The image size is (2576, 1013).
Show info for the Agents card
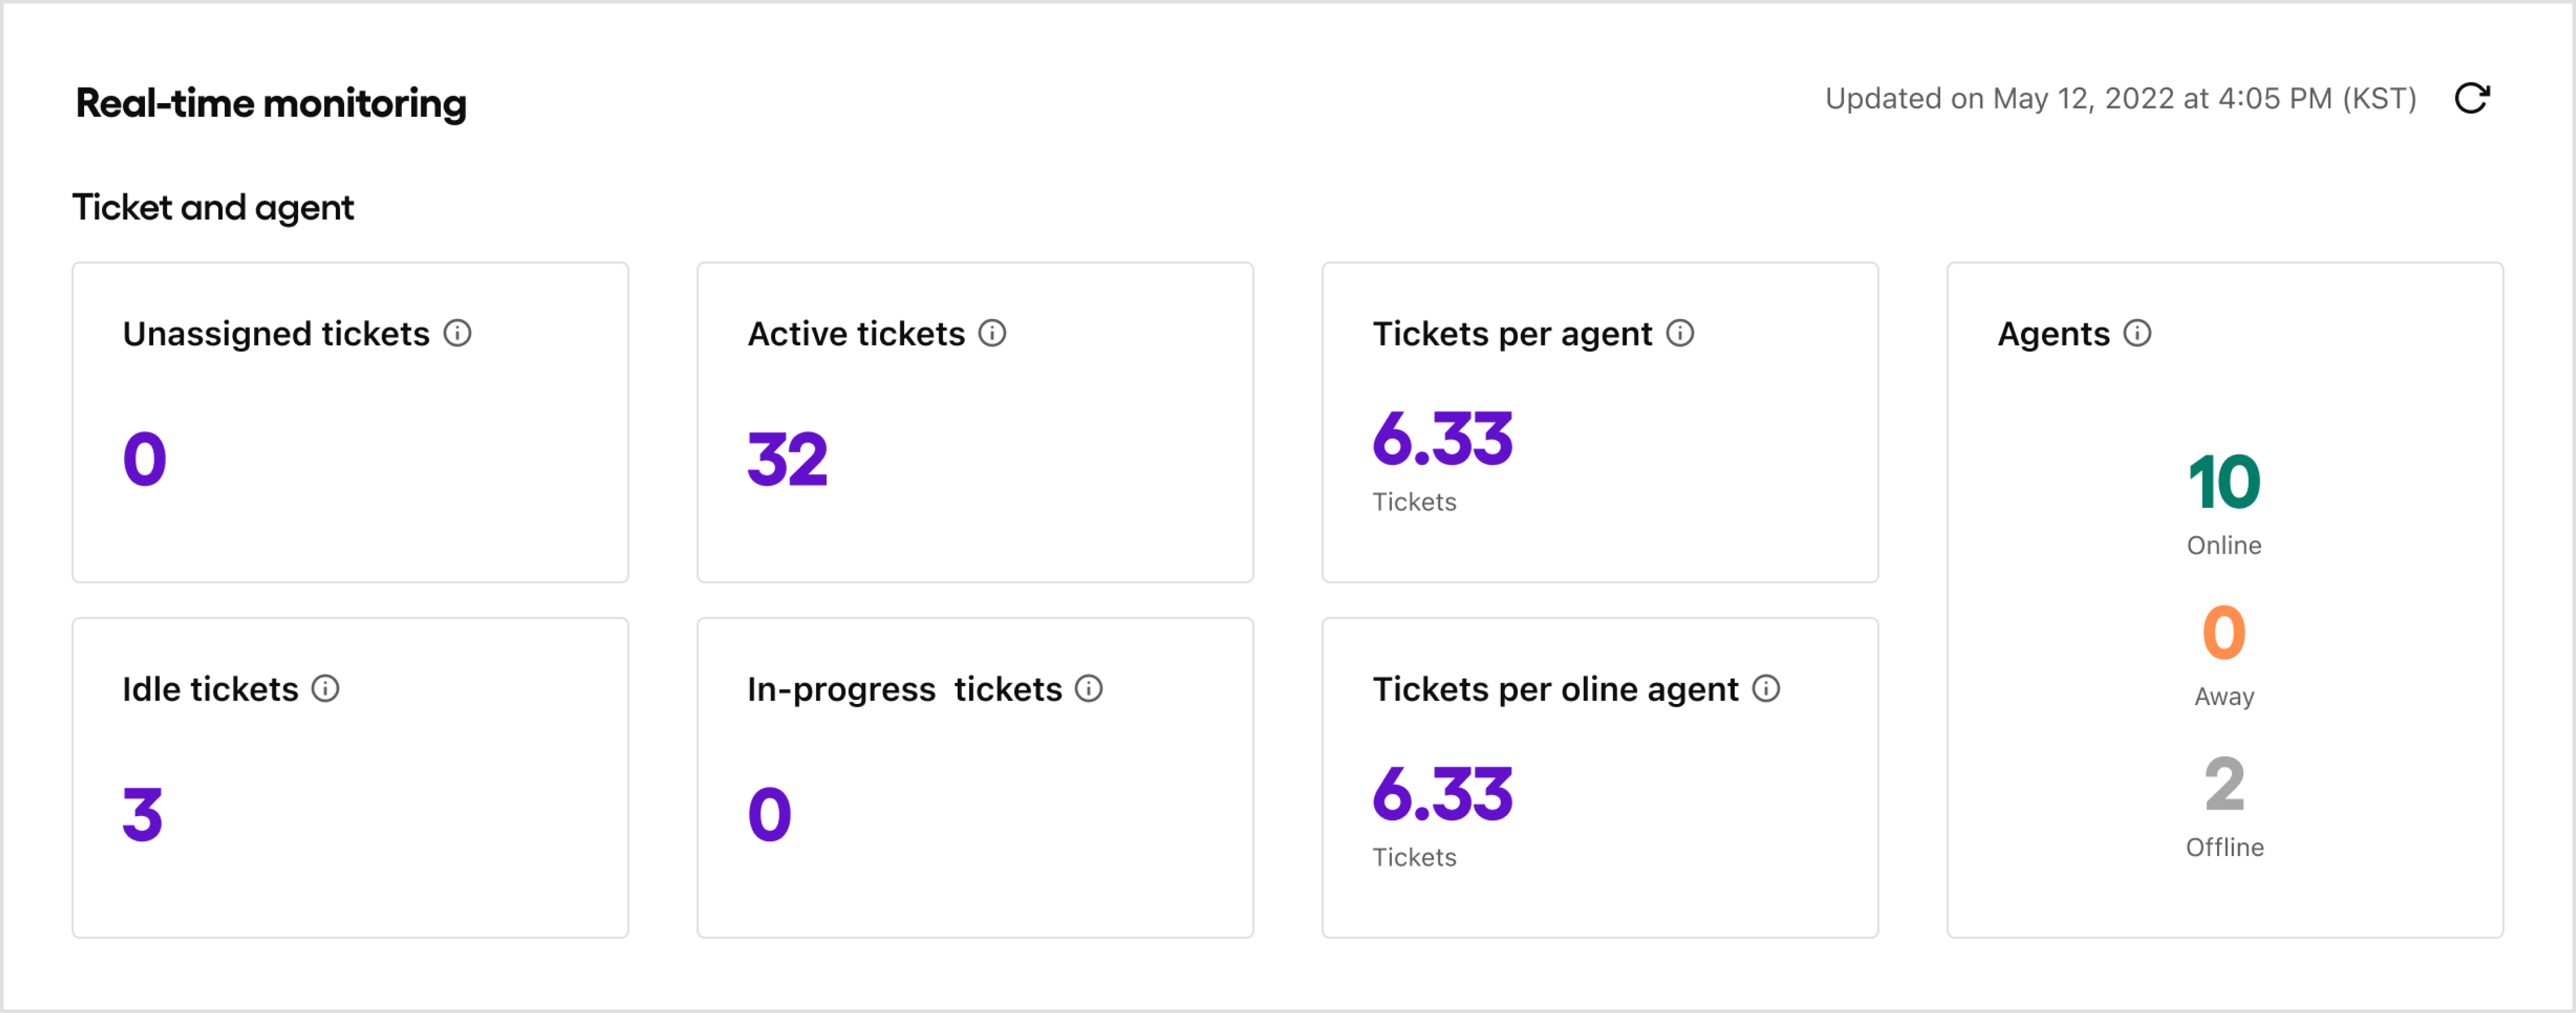point(2137,333)
